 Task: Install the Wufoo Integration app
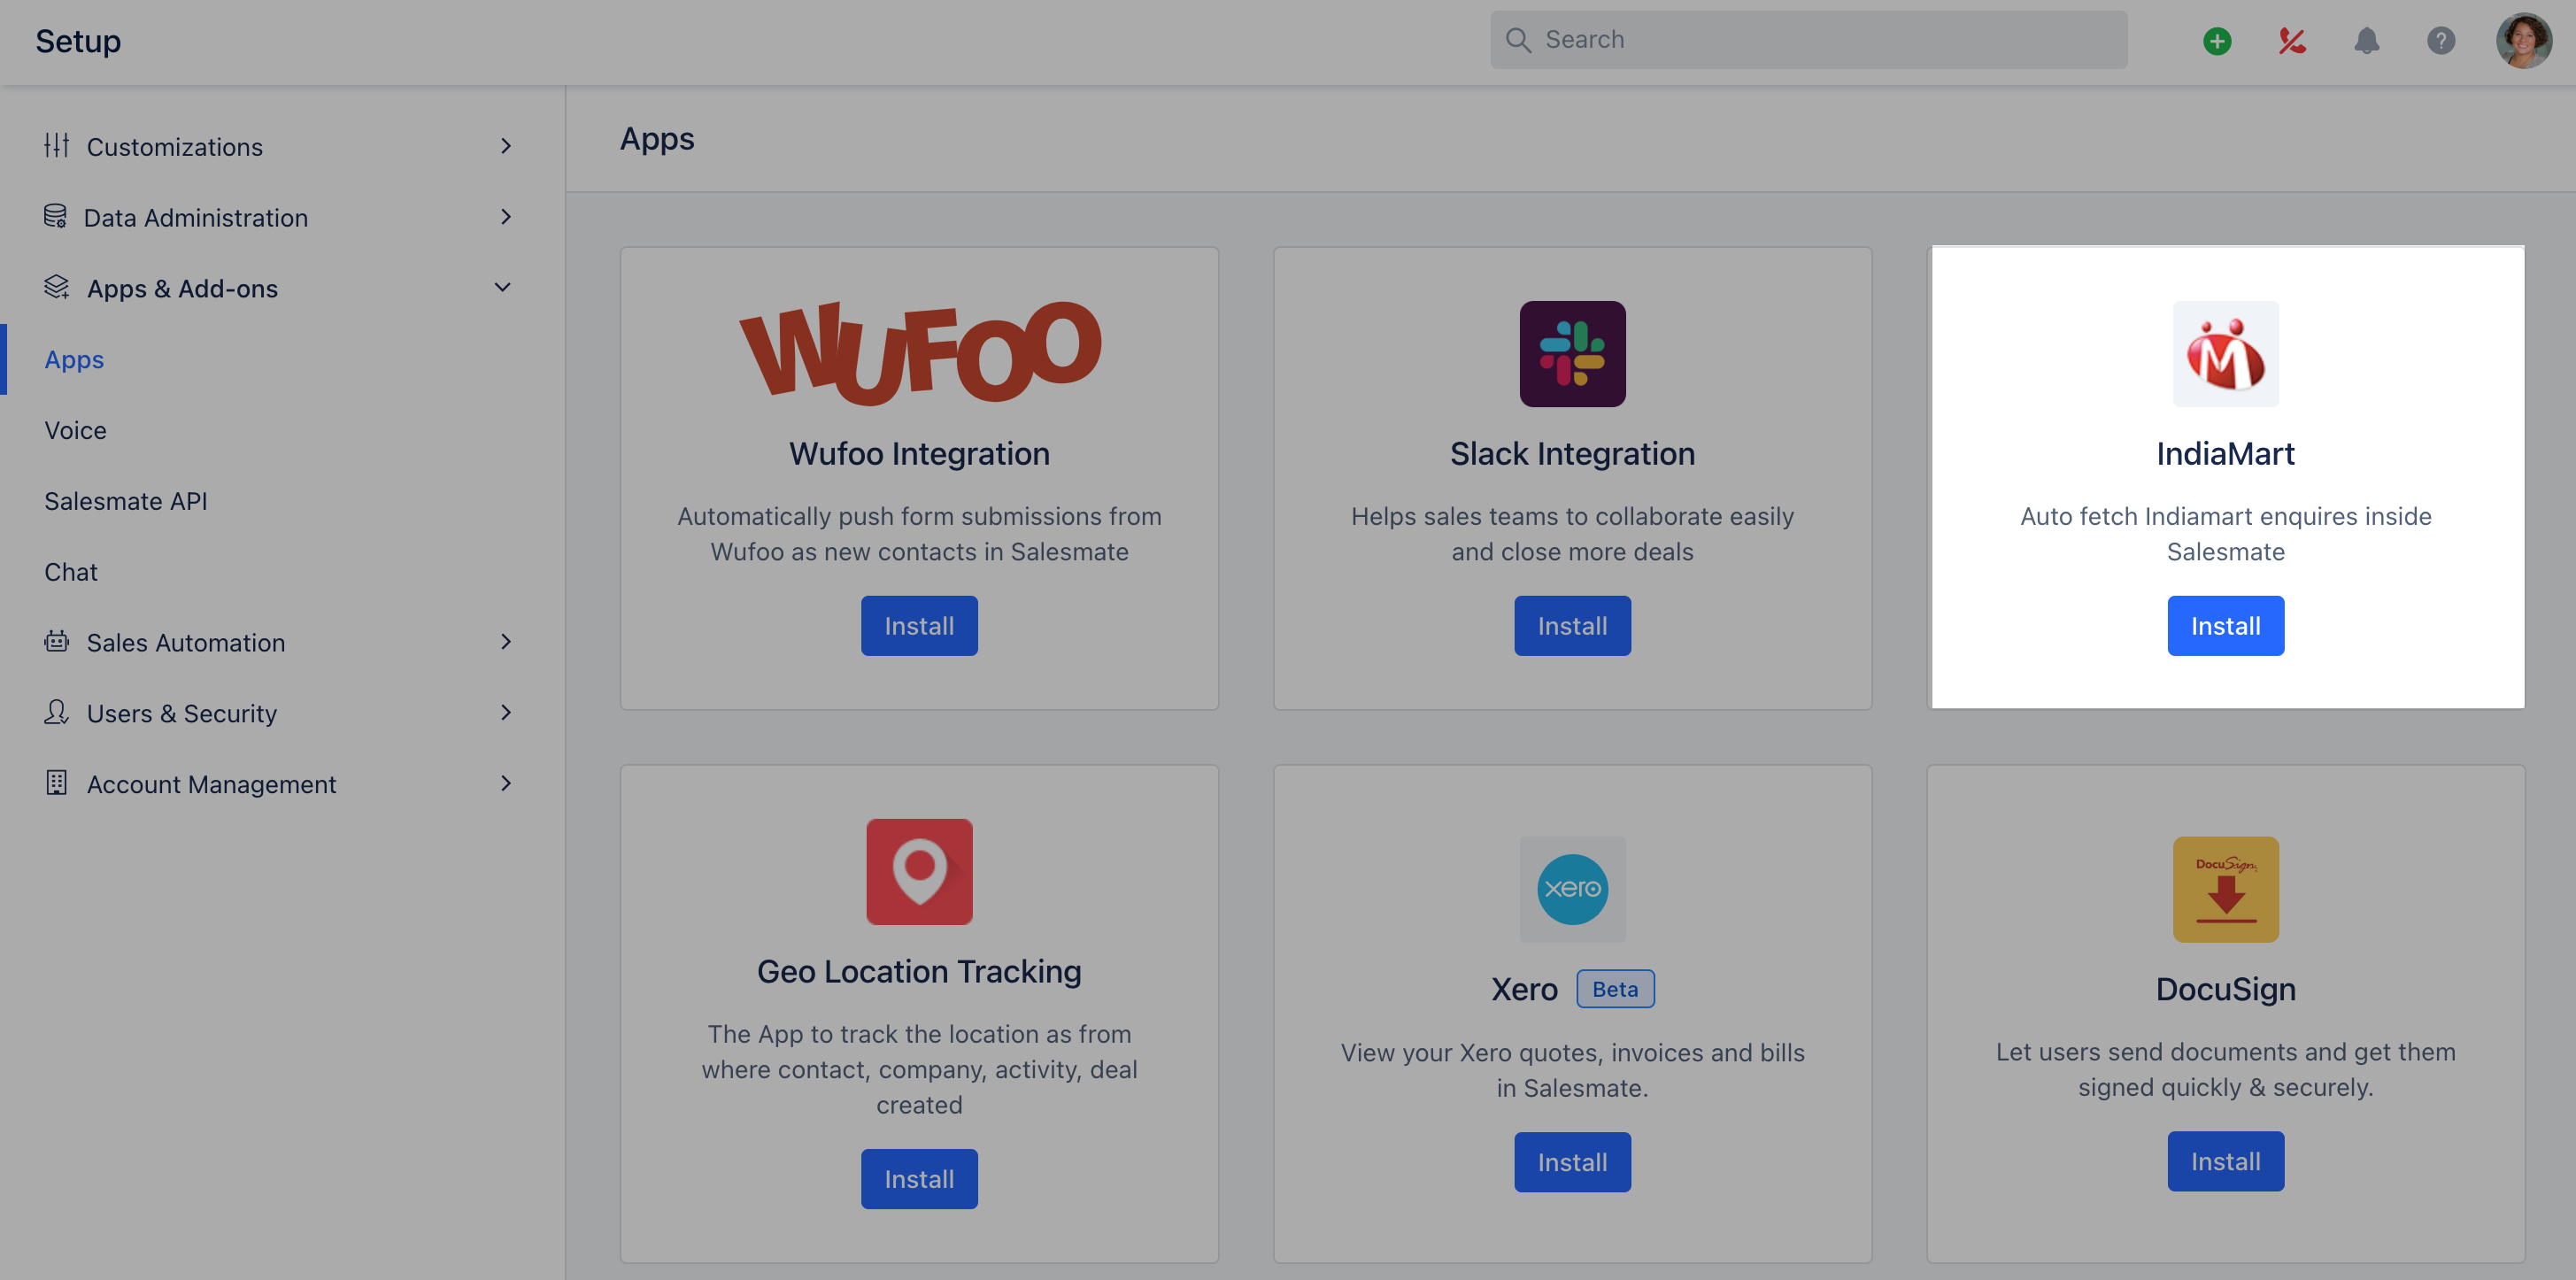[920, 626]
